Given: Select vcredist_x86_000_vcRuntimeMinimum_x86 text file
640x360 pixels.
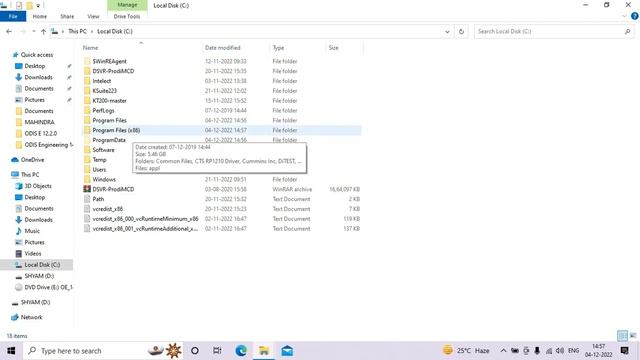Looking at the screenshot, I should pyautogui.click(x=145, y=219).
